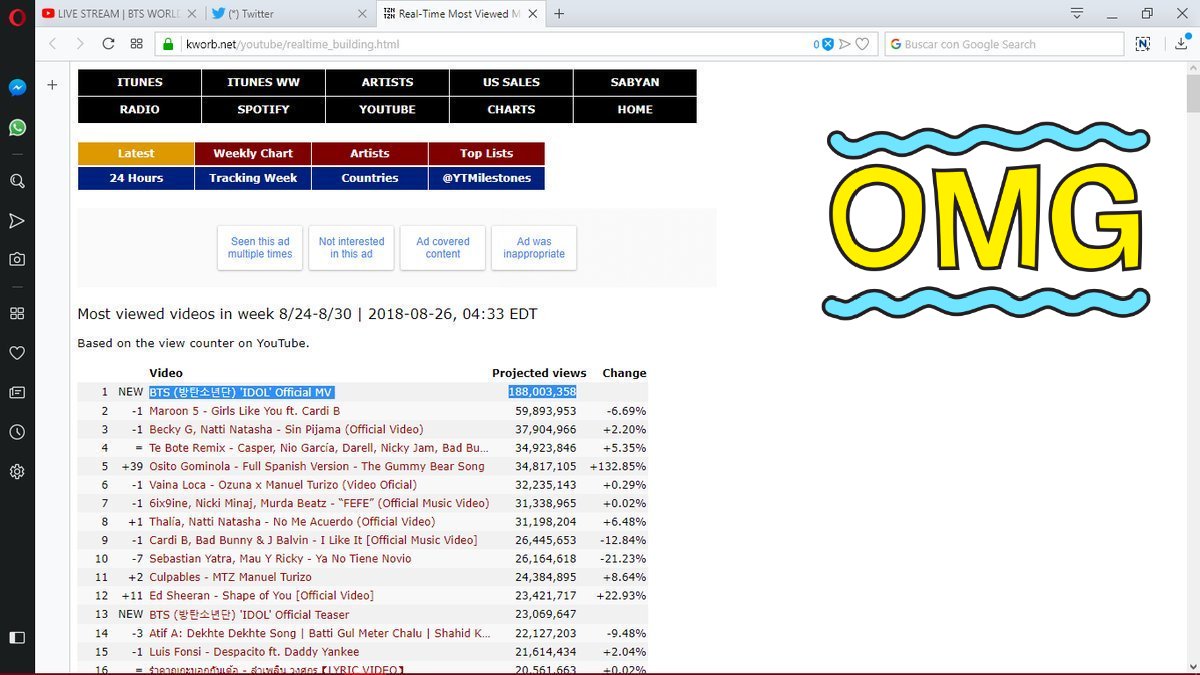Screen dimensions: 1200x675
Task: Click the plus icon below the tab bar
Action: 52,85
